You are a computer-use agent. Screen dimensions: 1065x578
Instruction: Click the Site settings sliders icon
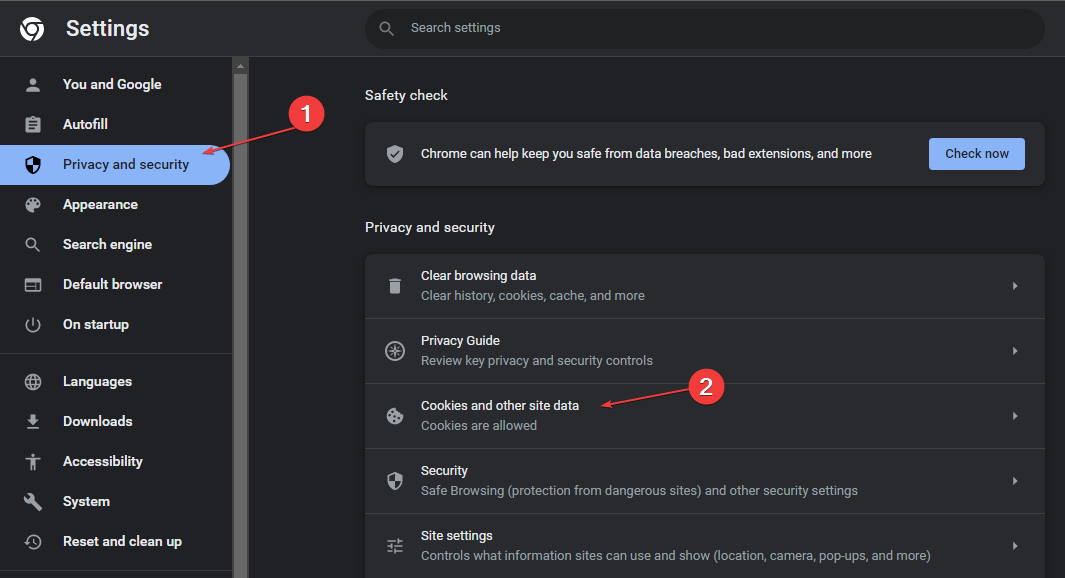coord(395,546)
